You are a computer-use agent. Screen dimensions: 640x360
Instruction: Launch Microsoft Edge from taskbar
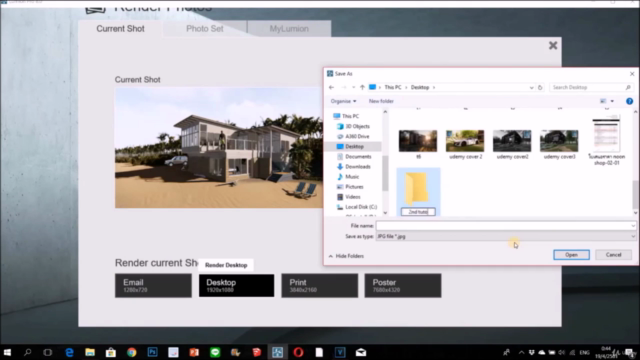coord(69,352)
